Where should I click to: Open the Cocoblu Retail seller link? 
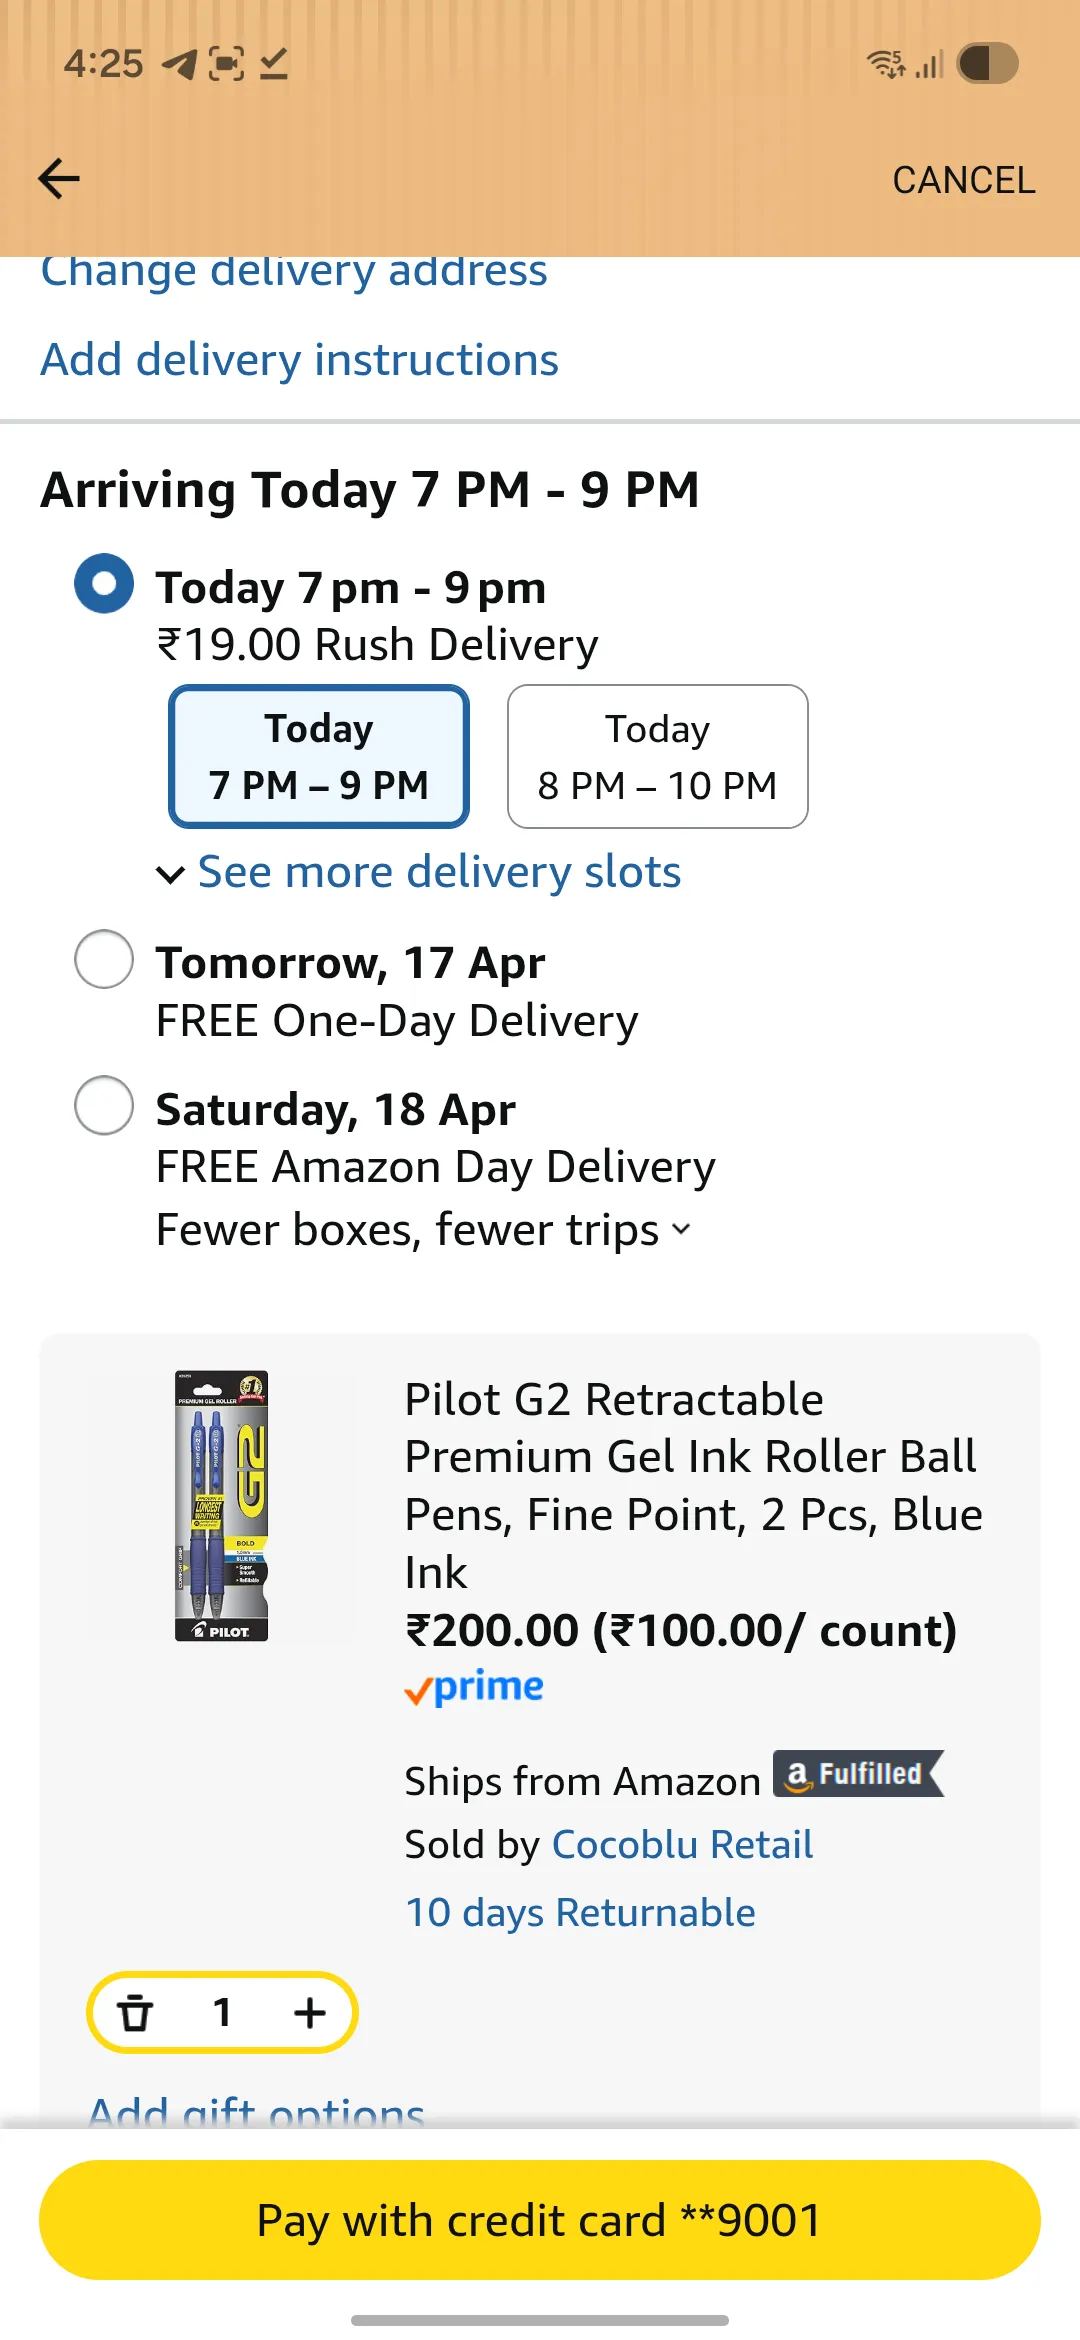(682, 1844)
